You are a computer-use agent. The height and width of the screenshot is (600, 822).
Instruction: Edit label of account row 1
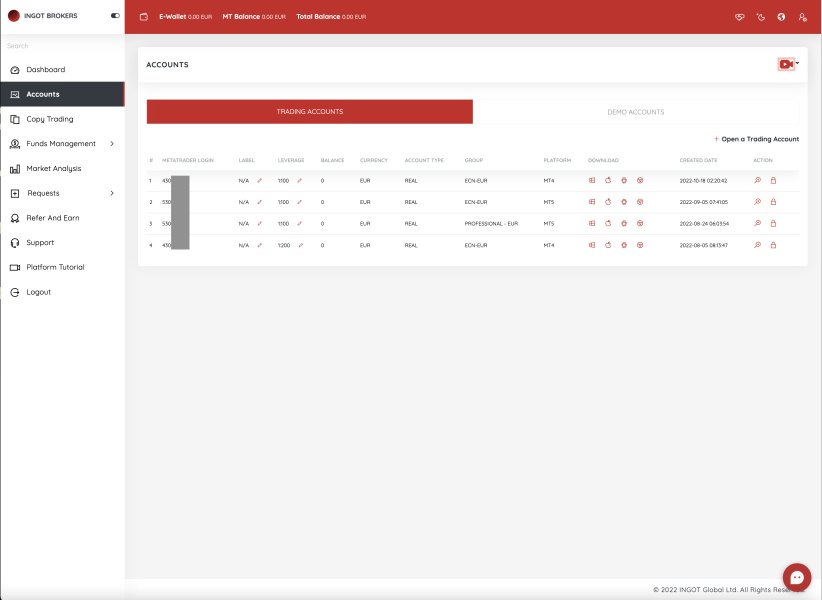click(x=259, y=180)
